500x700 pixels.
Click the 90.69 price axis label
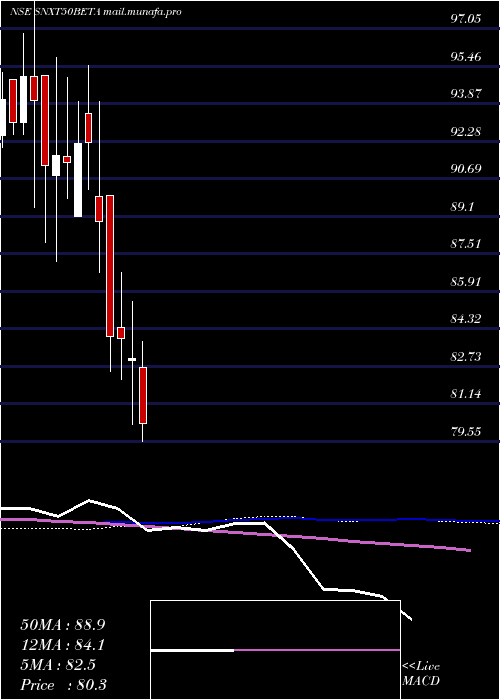[466, 169]
